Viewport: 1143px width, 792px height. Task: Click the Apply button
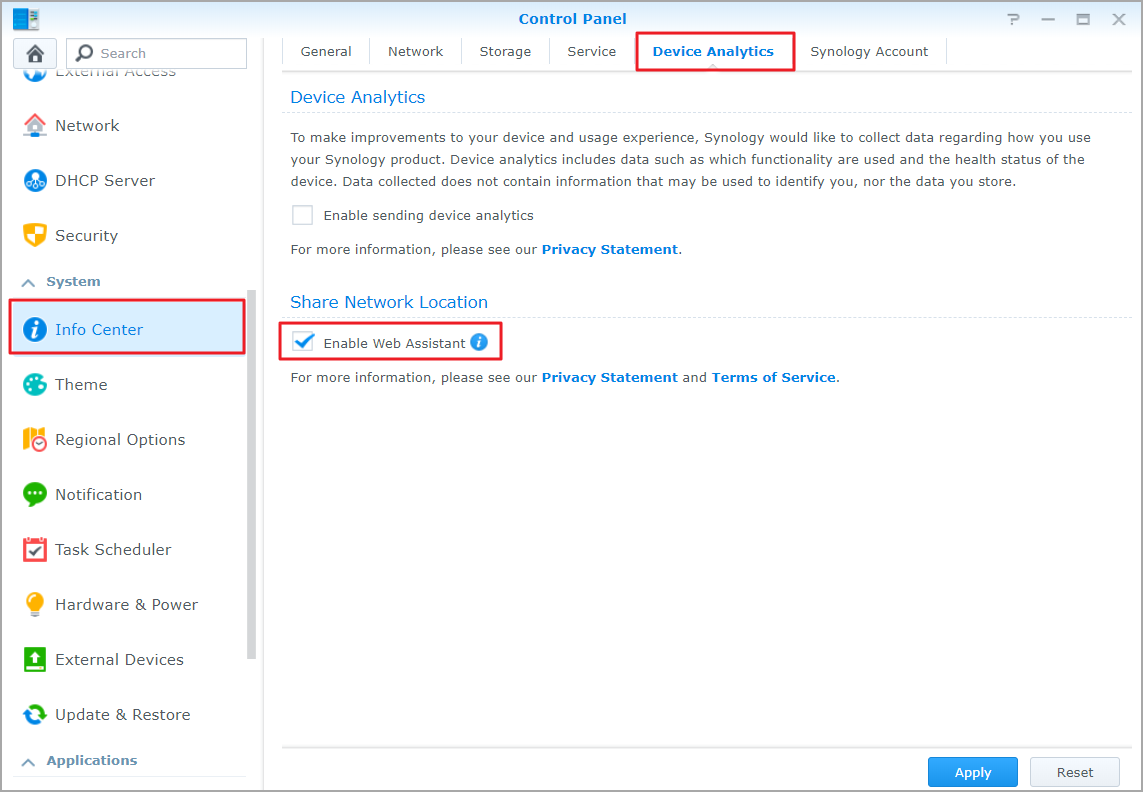972,772
